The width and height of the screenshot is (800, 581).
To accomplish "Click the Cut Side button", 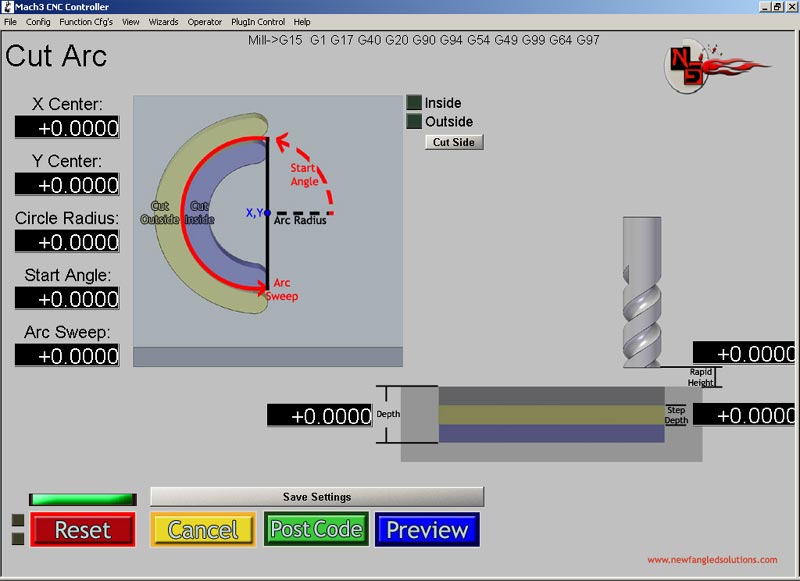I will (x=454, y=142).
